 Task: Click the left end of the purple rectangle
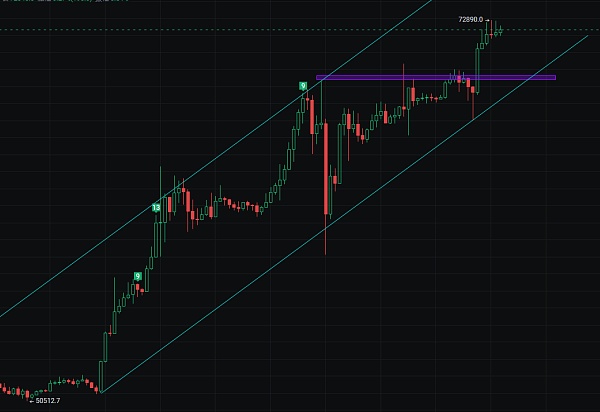pos(317,77)
